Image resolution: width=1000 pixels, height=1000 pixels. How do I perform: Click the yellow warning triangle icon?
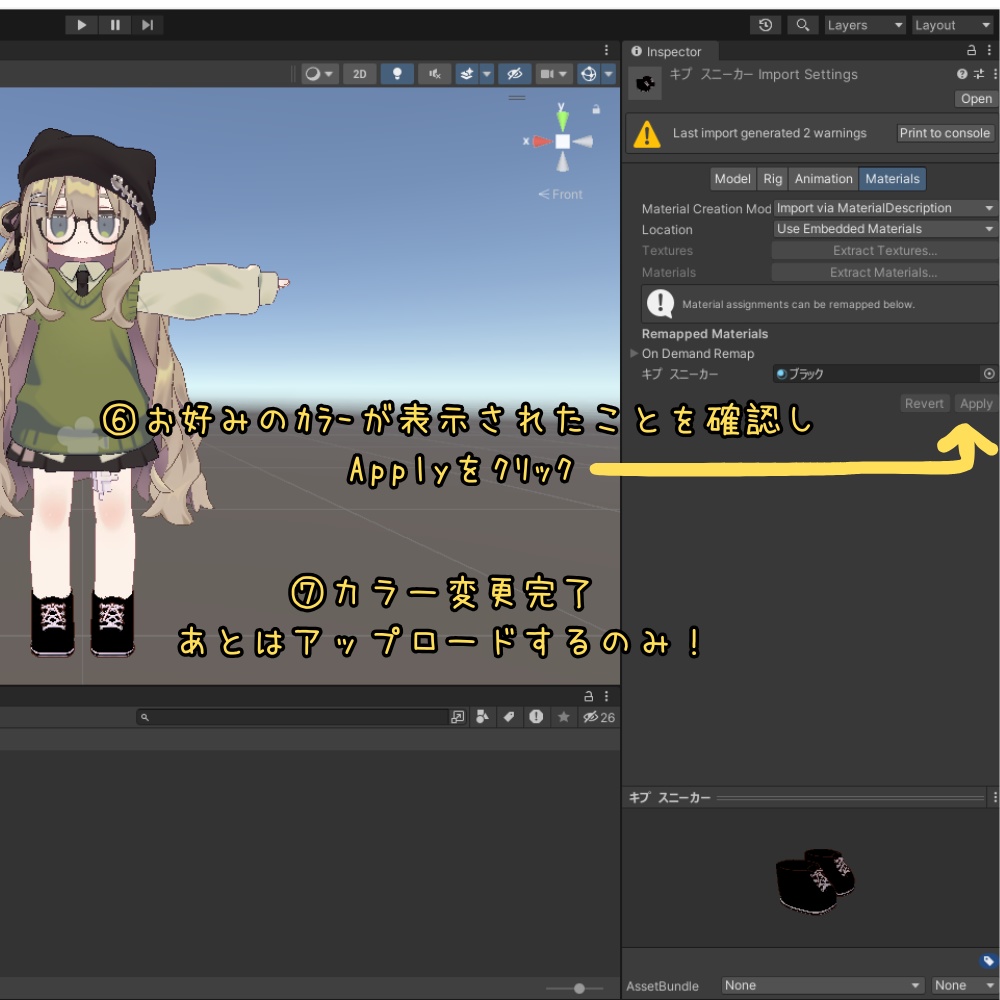647,134
